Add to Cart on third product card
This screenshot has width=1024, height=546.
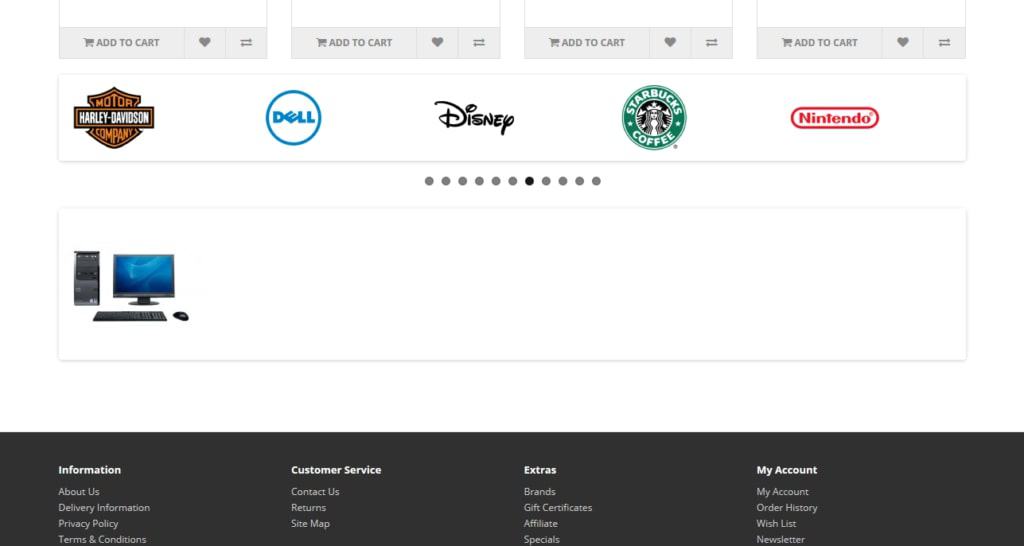[587, 42]
